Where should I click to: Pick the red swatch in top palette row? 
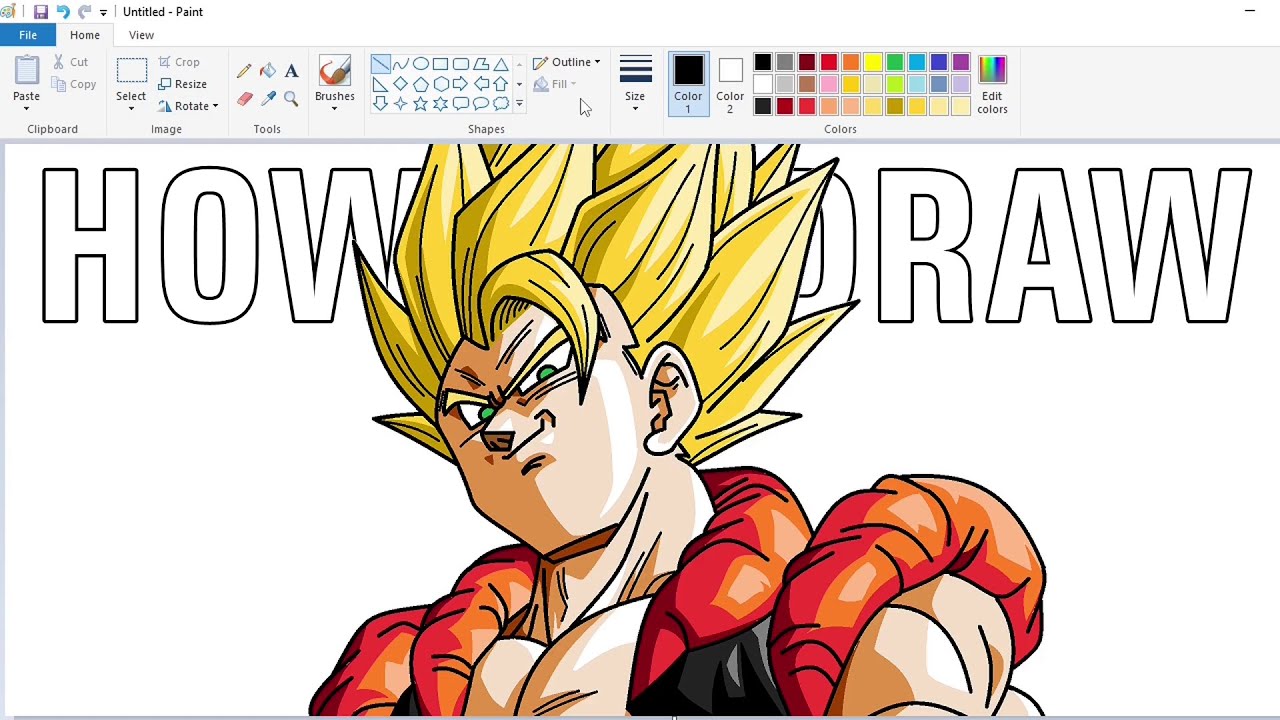(x=829, y=63)
